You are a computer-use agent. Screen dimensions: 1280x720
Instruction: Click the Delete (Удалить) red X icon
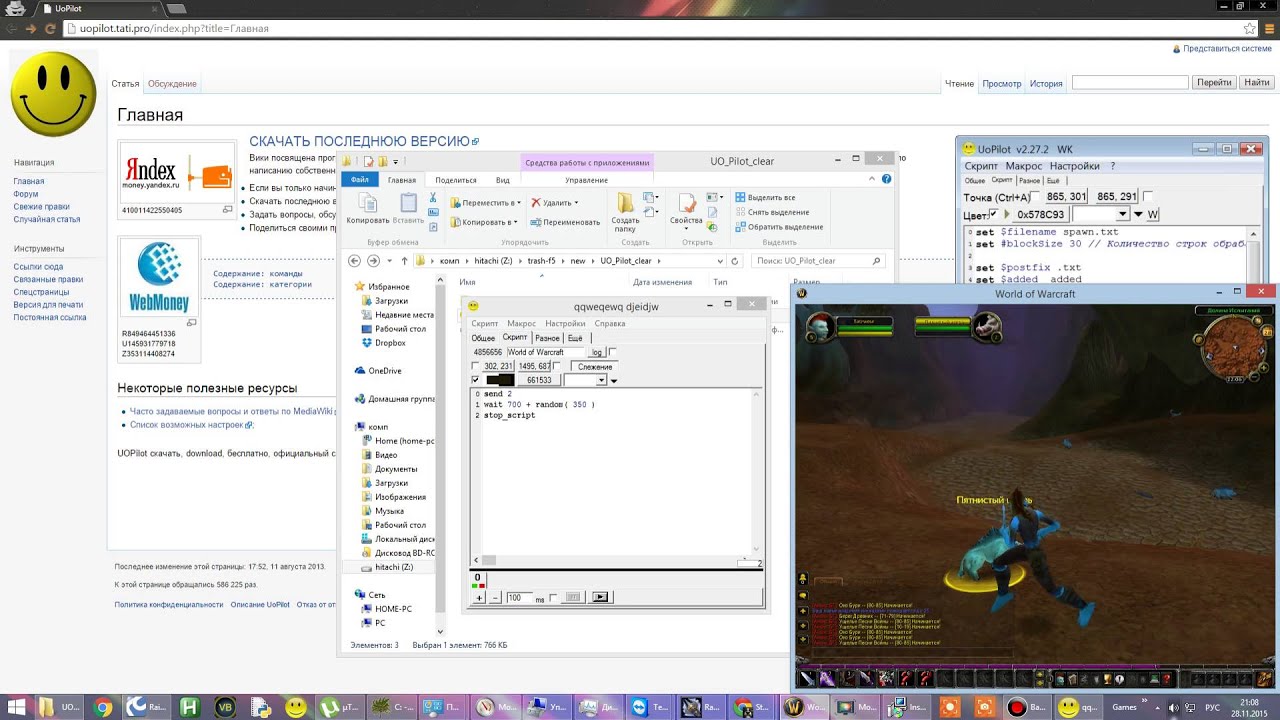[x=536, y=203]
